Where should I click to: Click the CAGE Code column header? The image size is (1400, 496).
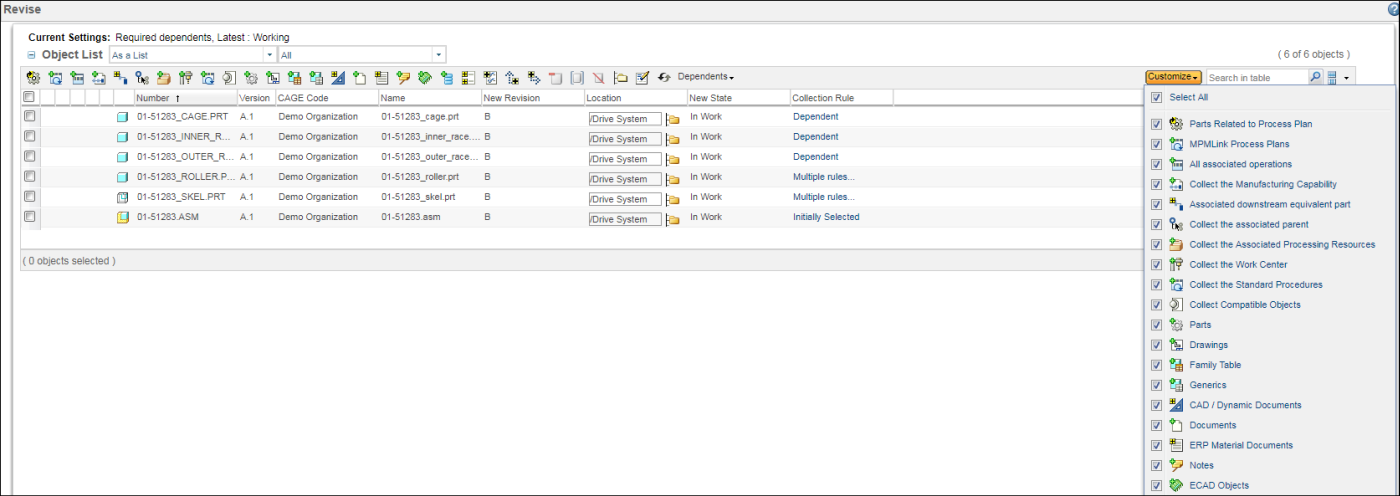coord(327,98)
